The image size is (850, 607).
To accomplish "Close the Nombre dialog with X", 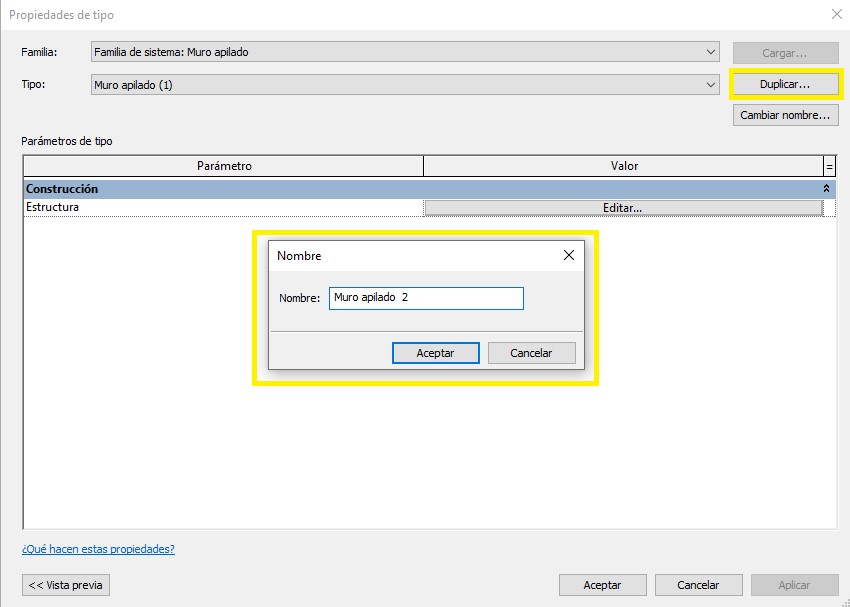I will pyautogui.click(x=569, y=255).
